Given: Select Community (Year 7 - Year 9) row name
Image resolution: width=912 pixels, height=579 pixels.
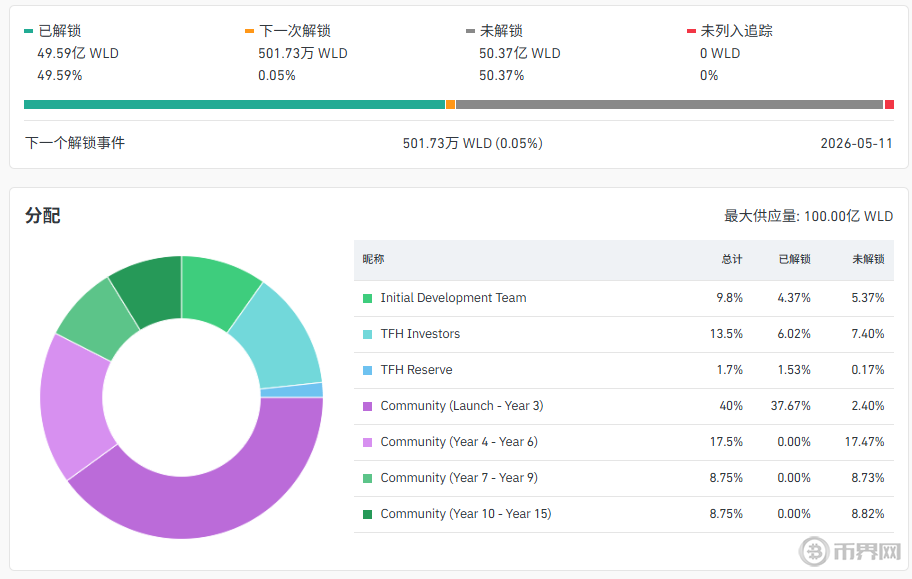Looking at the screenshot, I should point(459,478).
